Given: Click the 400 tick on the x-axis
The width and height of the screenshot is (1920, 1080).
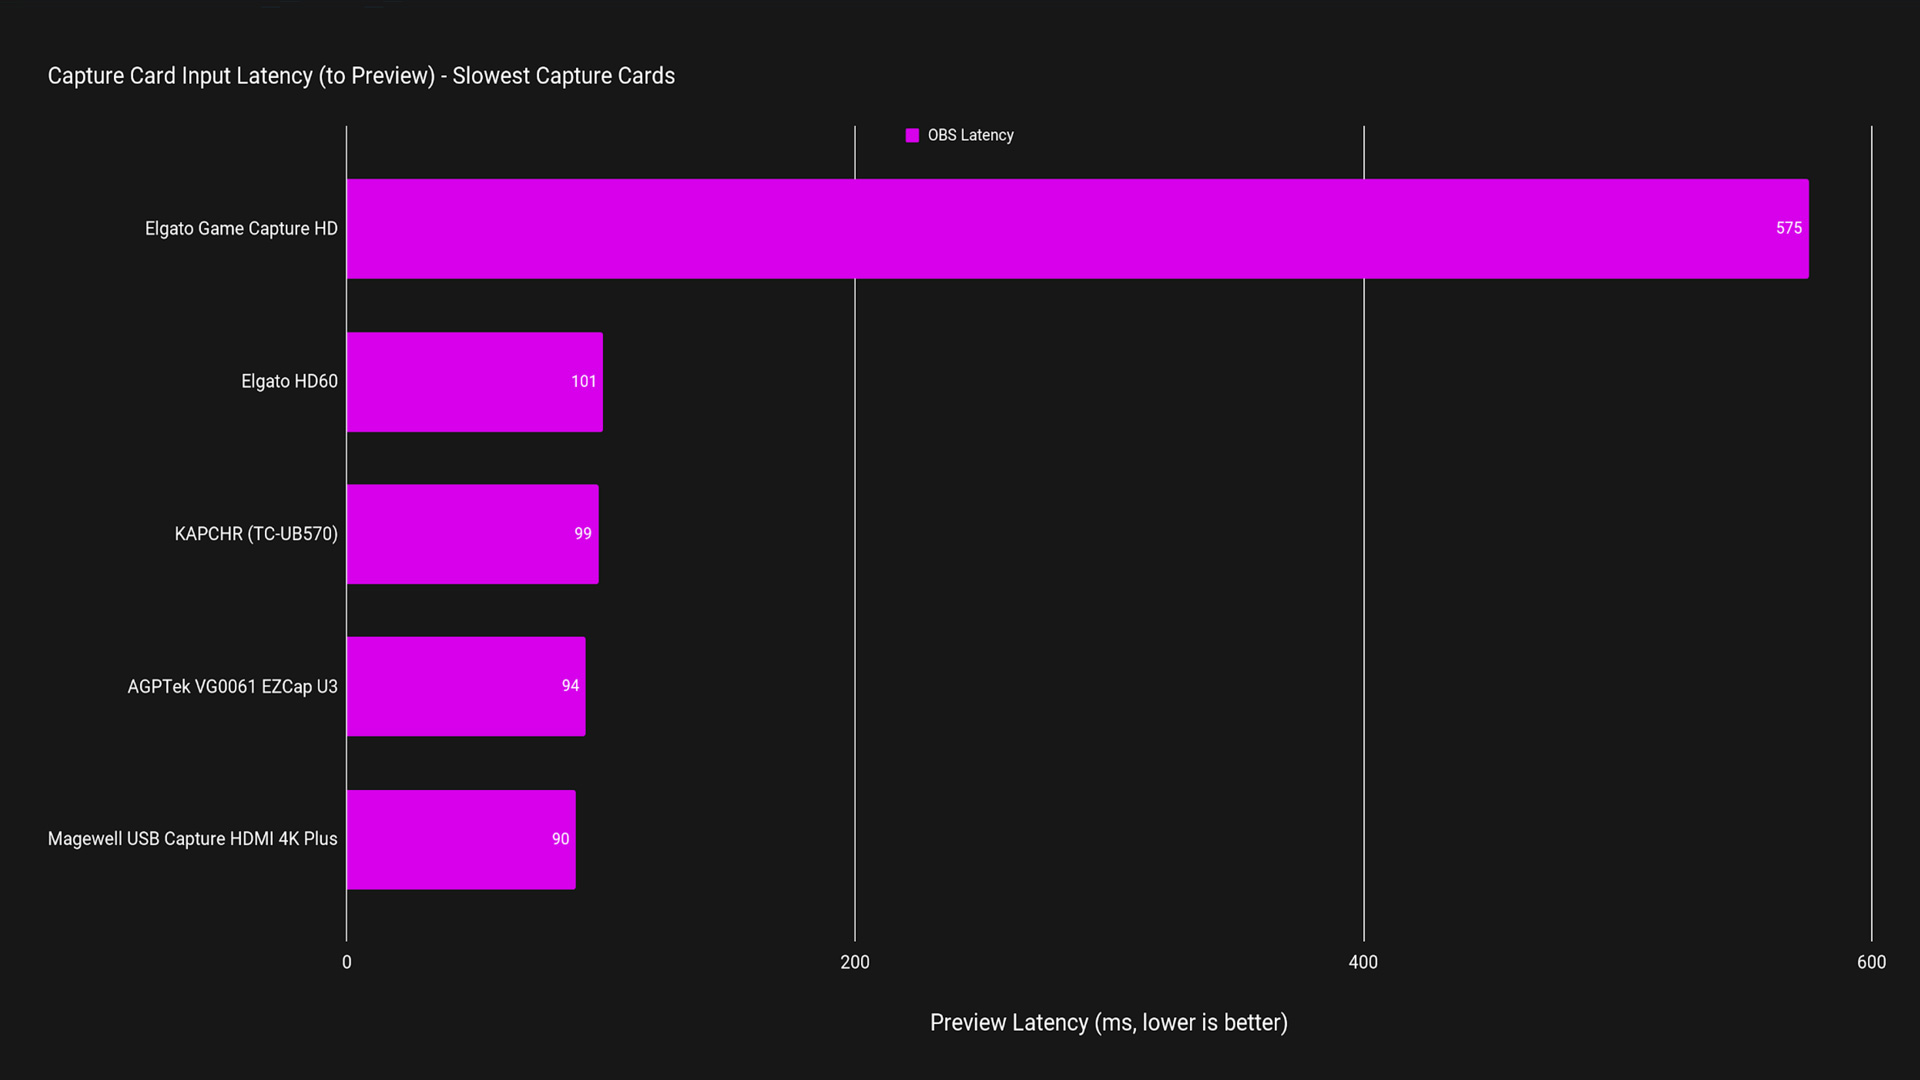Looking at the screenshot, I should 1363,962.
